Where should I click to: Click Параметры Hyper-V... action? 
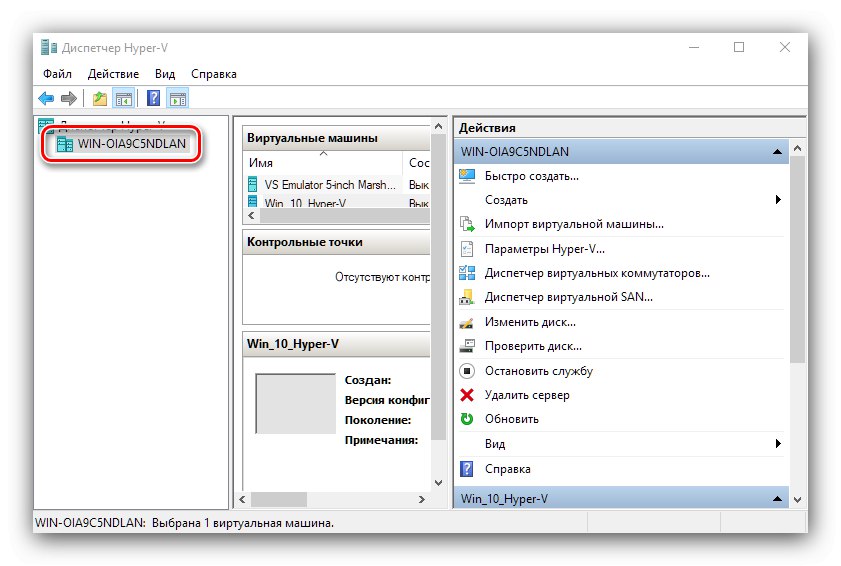click(545, 249)
